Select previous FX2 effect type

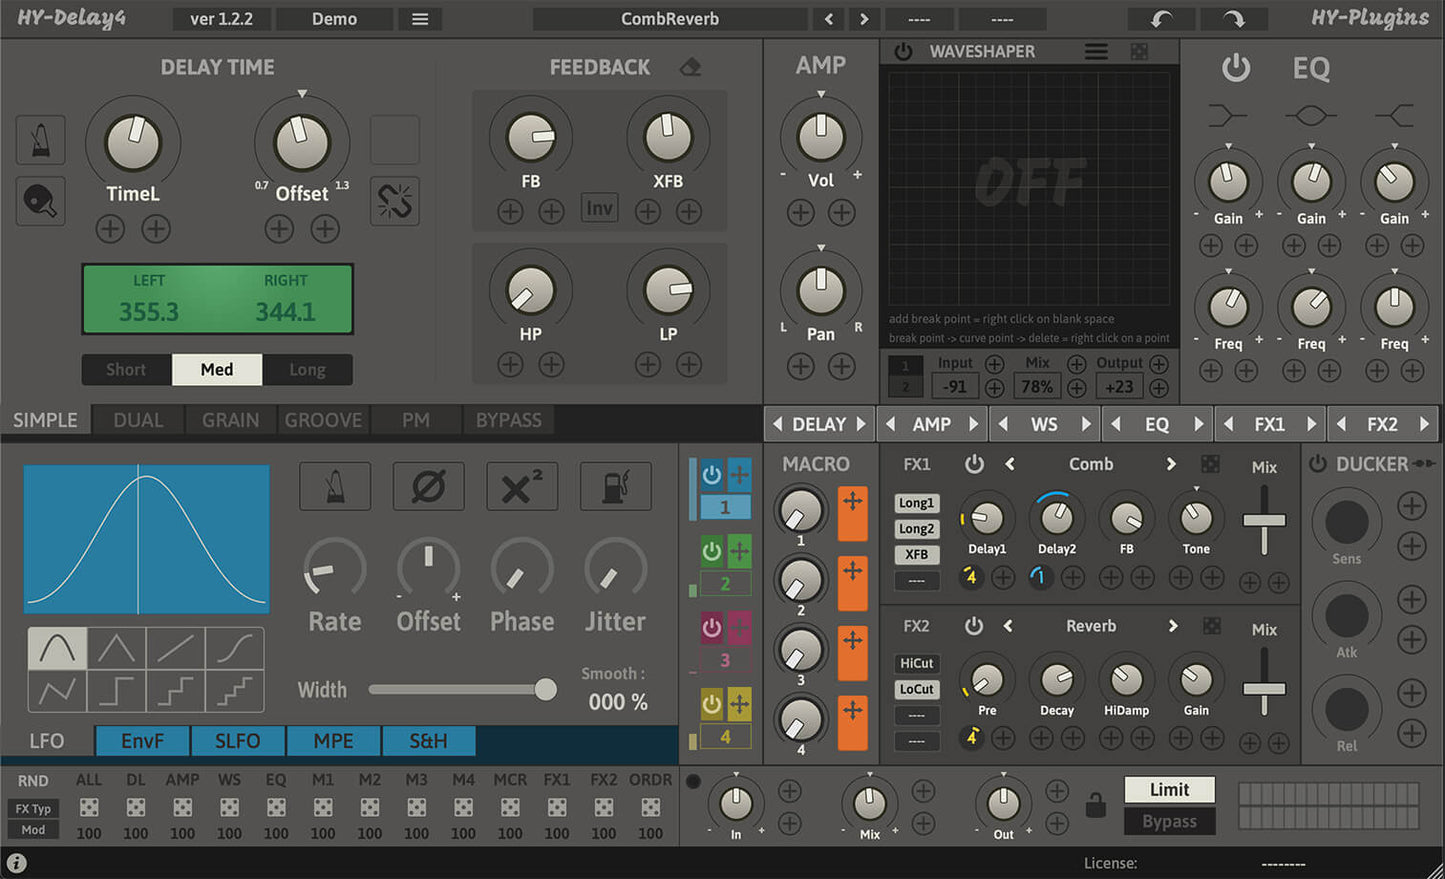(1008, 626)
